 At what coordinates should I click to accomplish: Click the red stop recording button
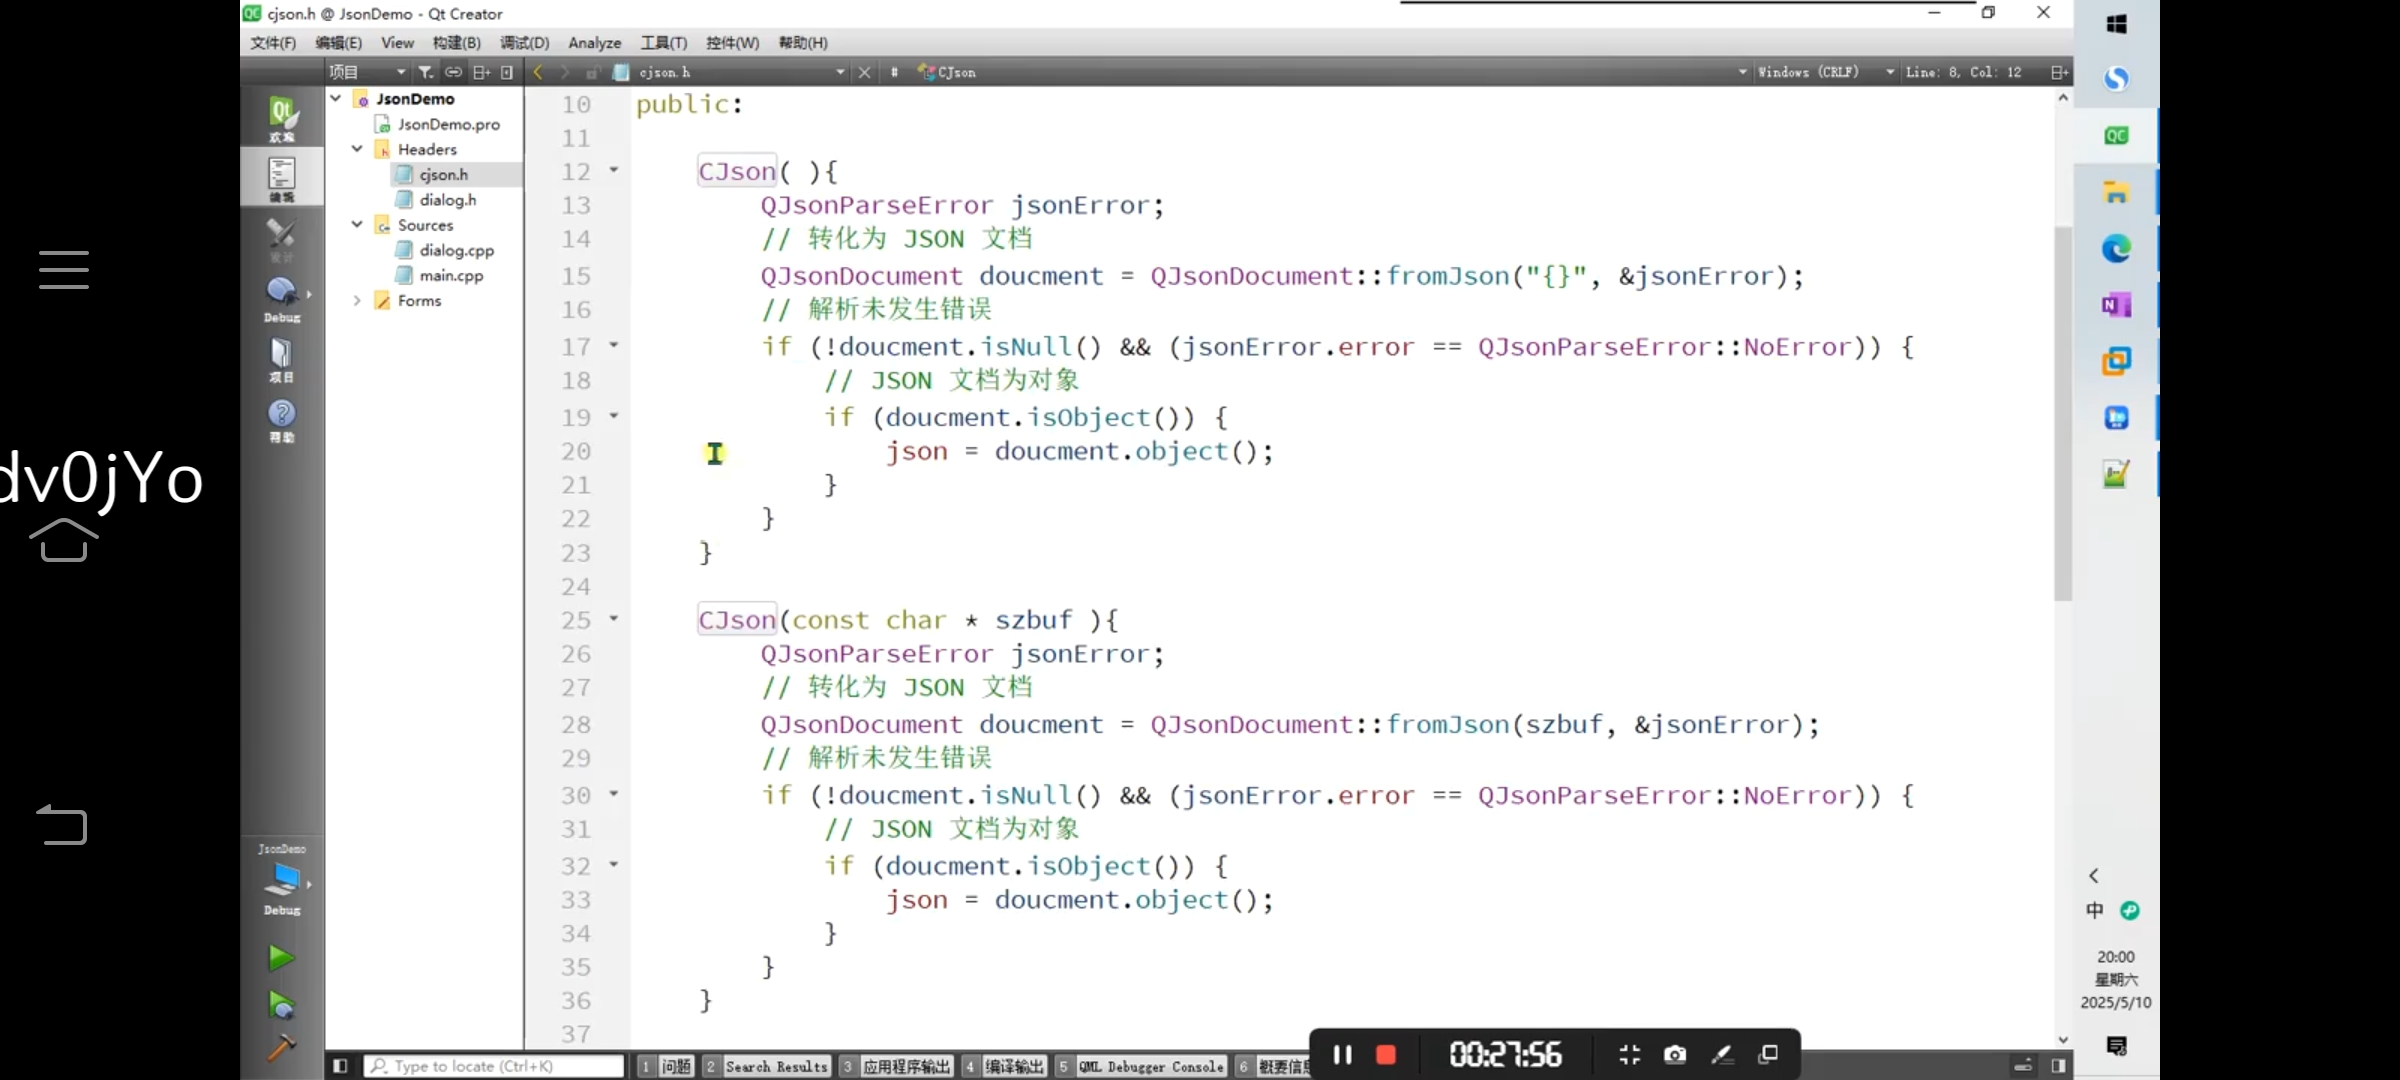pos(1386,1054)
